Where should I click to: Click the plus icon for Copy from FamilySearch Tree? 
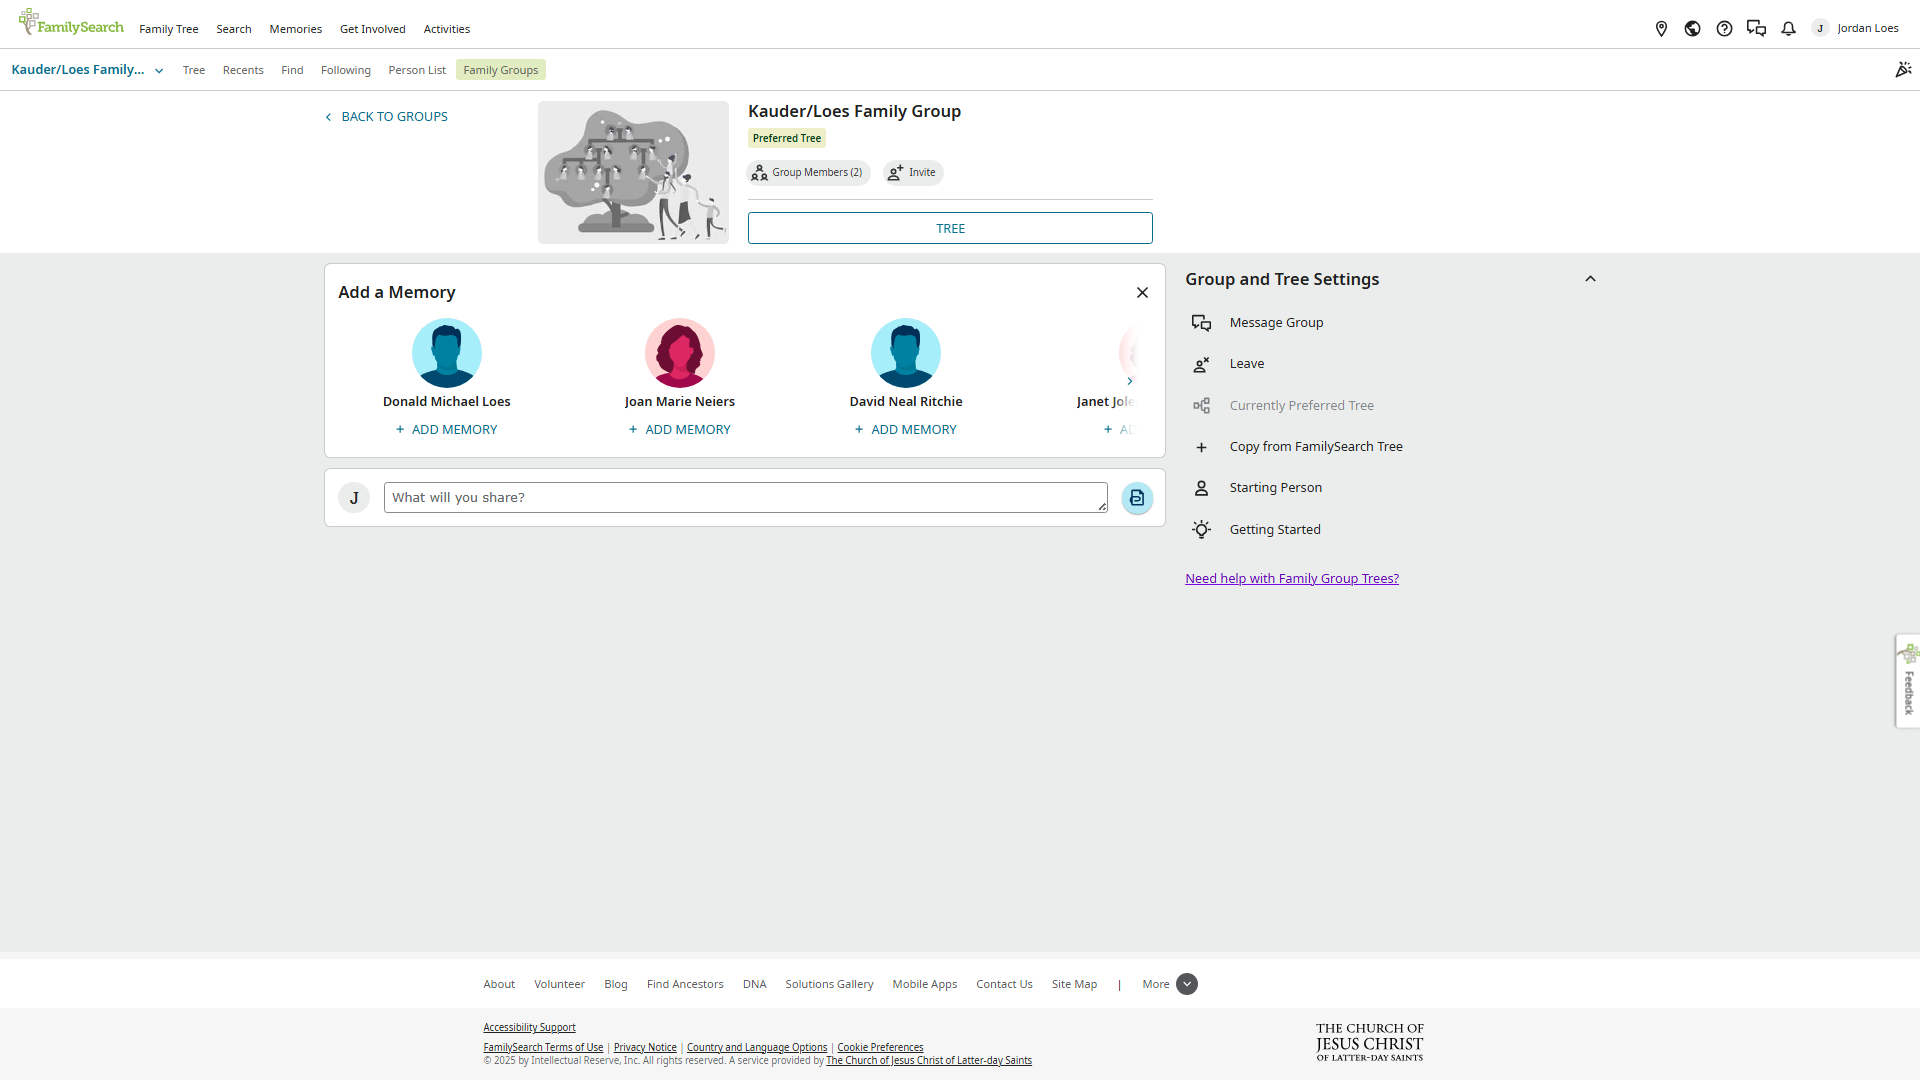[x=1201, y=447]
